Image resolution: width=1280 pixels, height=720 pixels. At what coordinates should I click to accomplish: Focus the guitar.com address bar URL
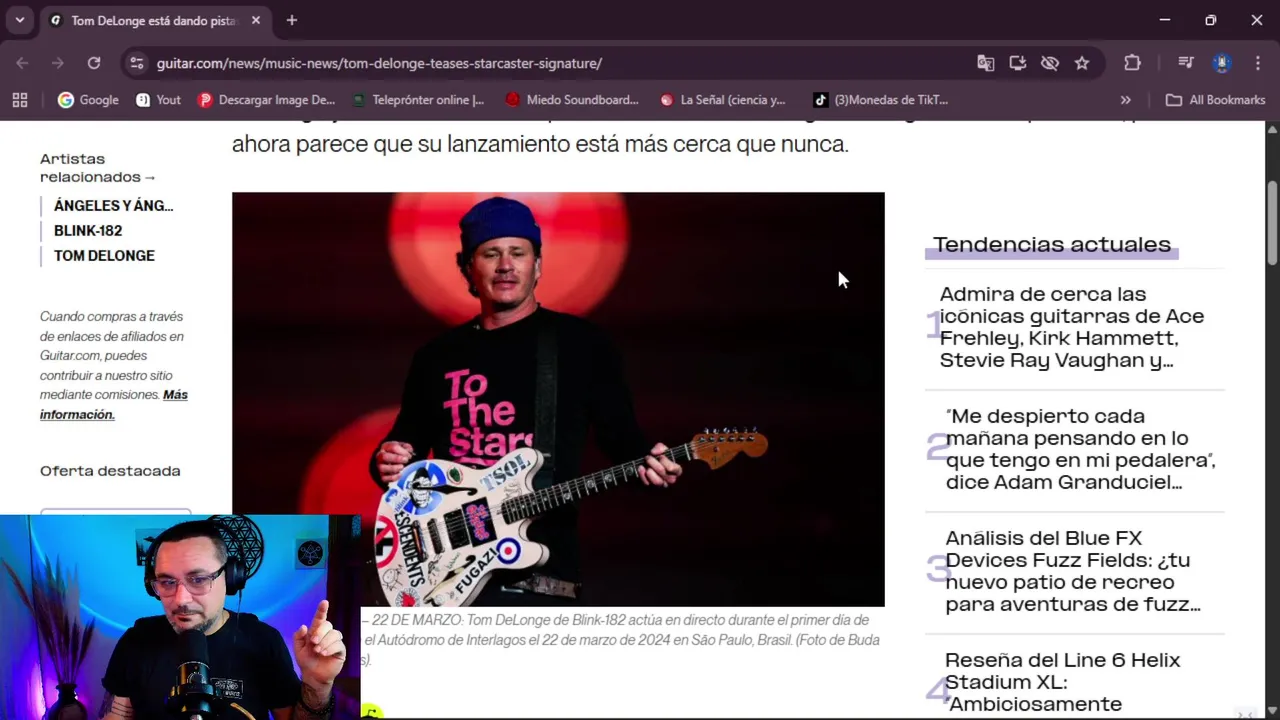click(379, 63)
